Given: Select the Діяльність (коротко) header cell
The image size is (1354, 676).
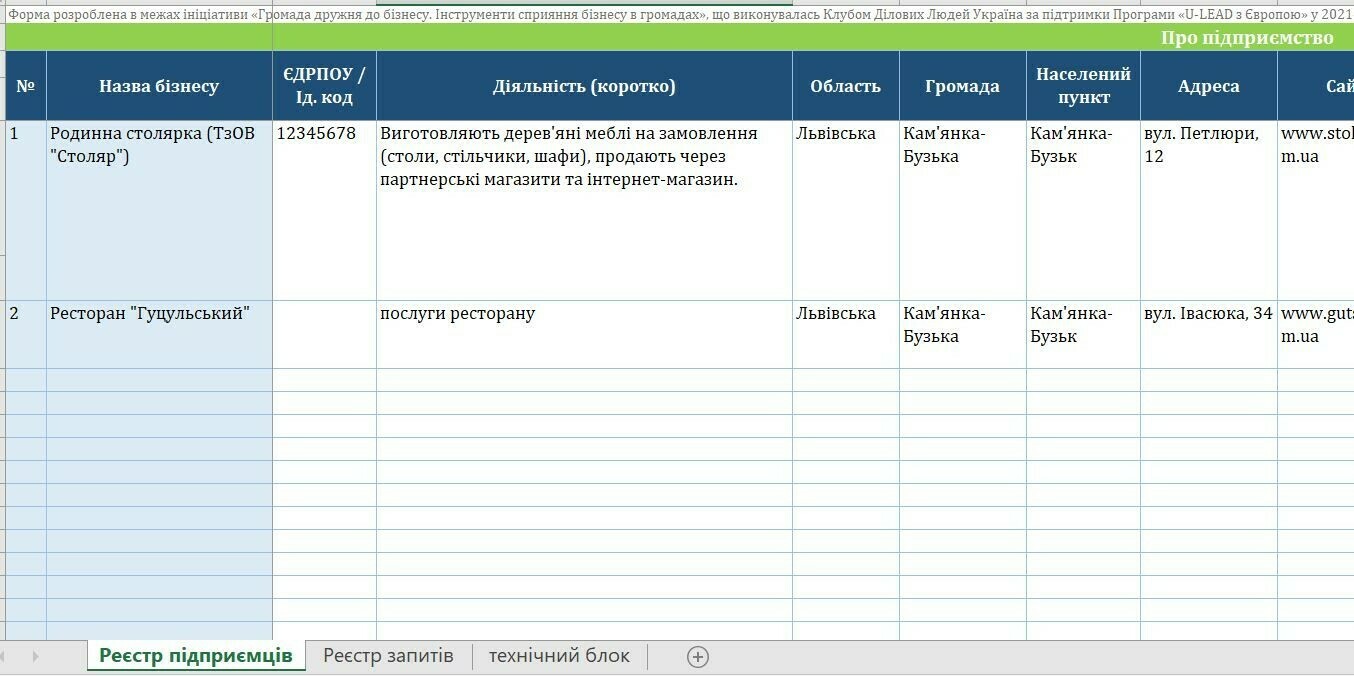Looking at the screenshot, I should click(x=584, y=86).
